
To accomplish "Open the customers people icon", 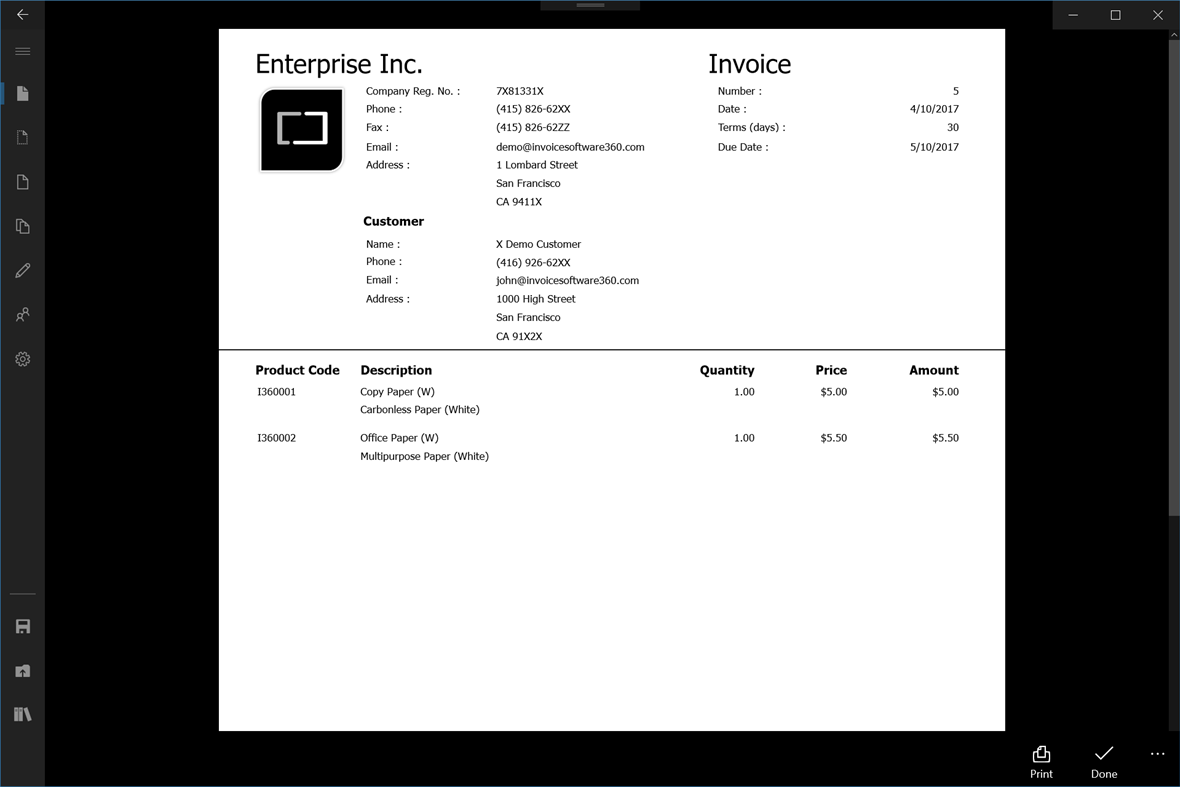I will point(22,314).
